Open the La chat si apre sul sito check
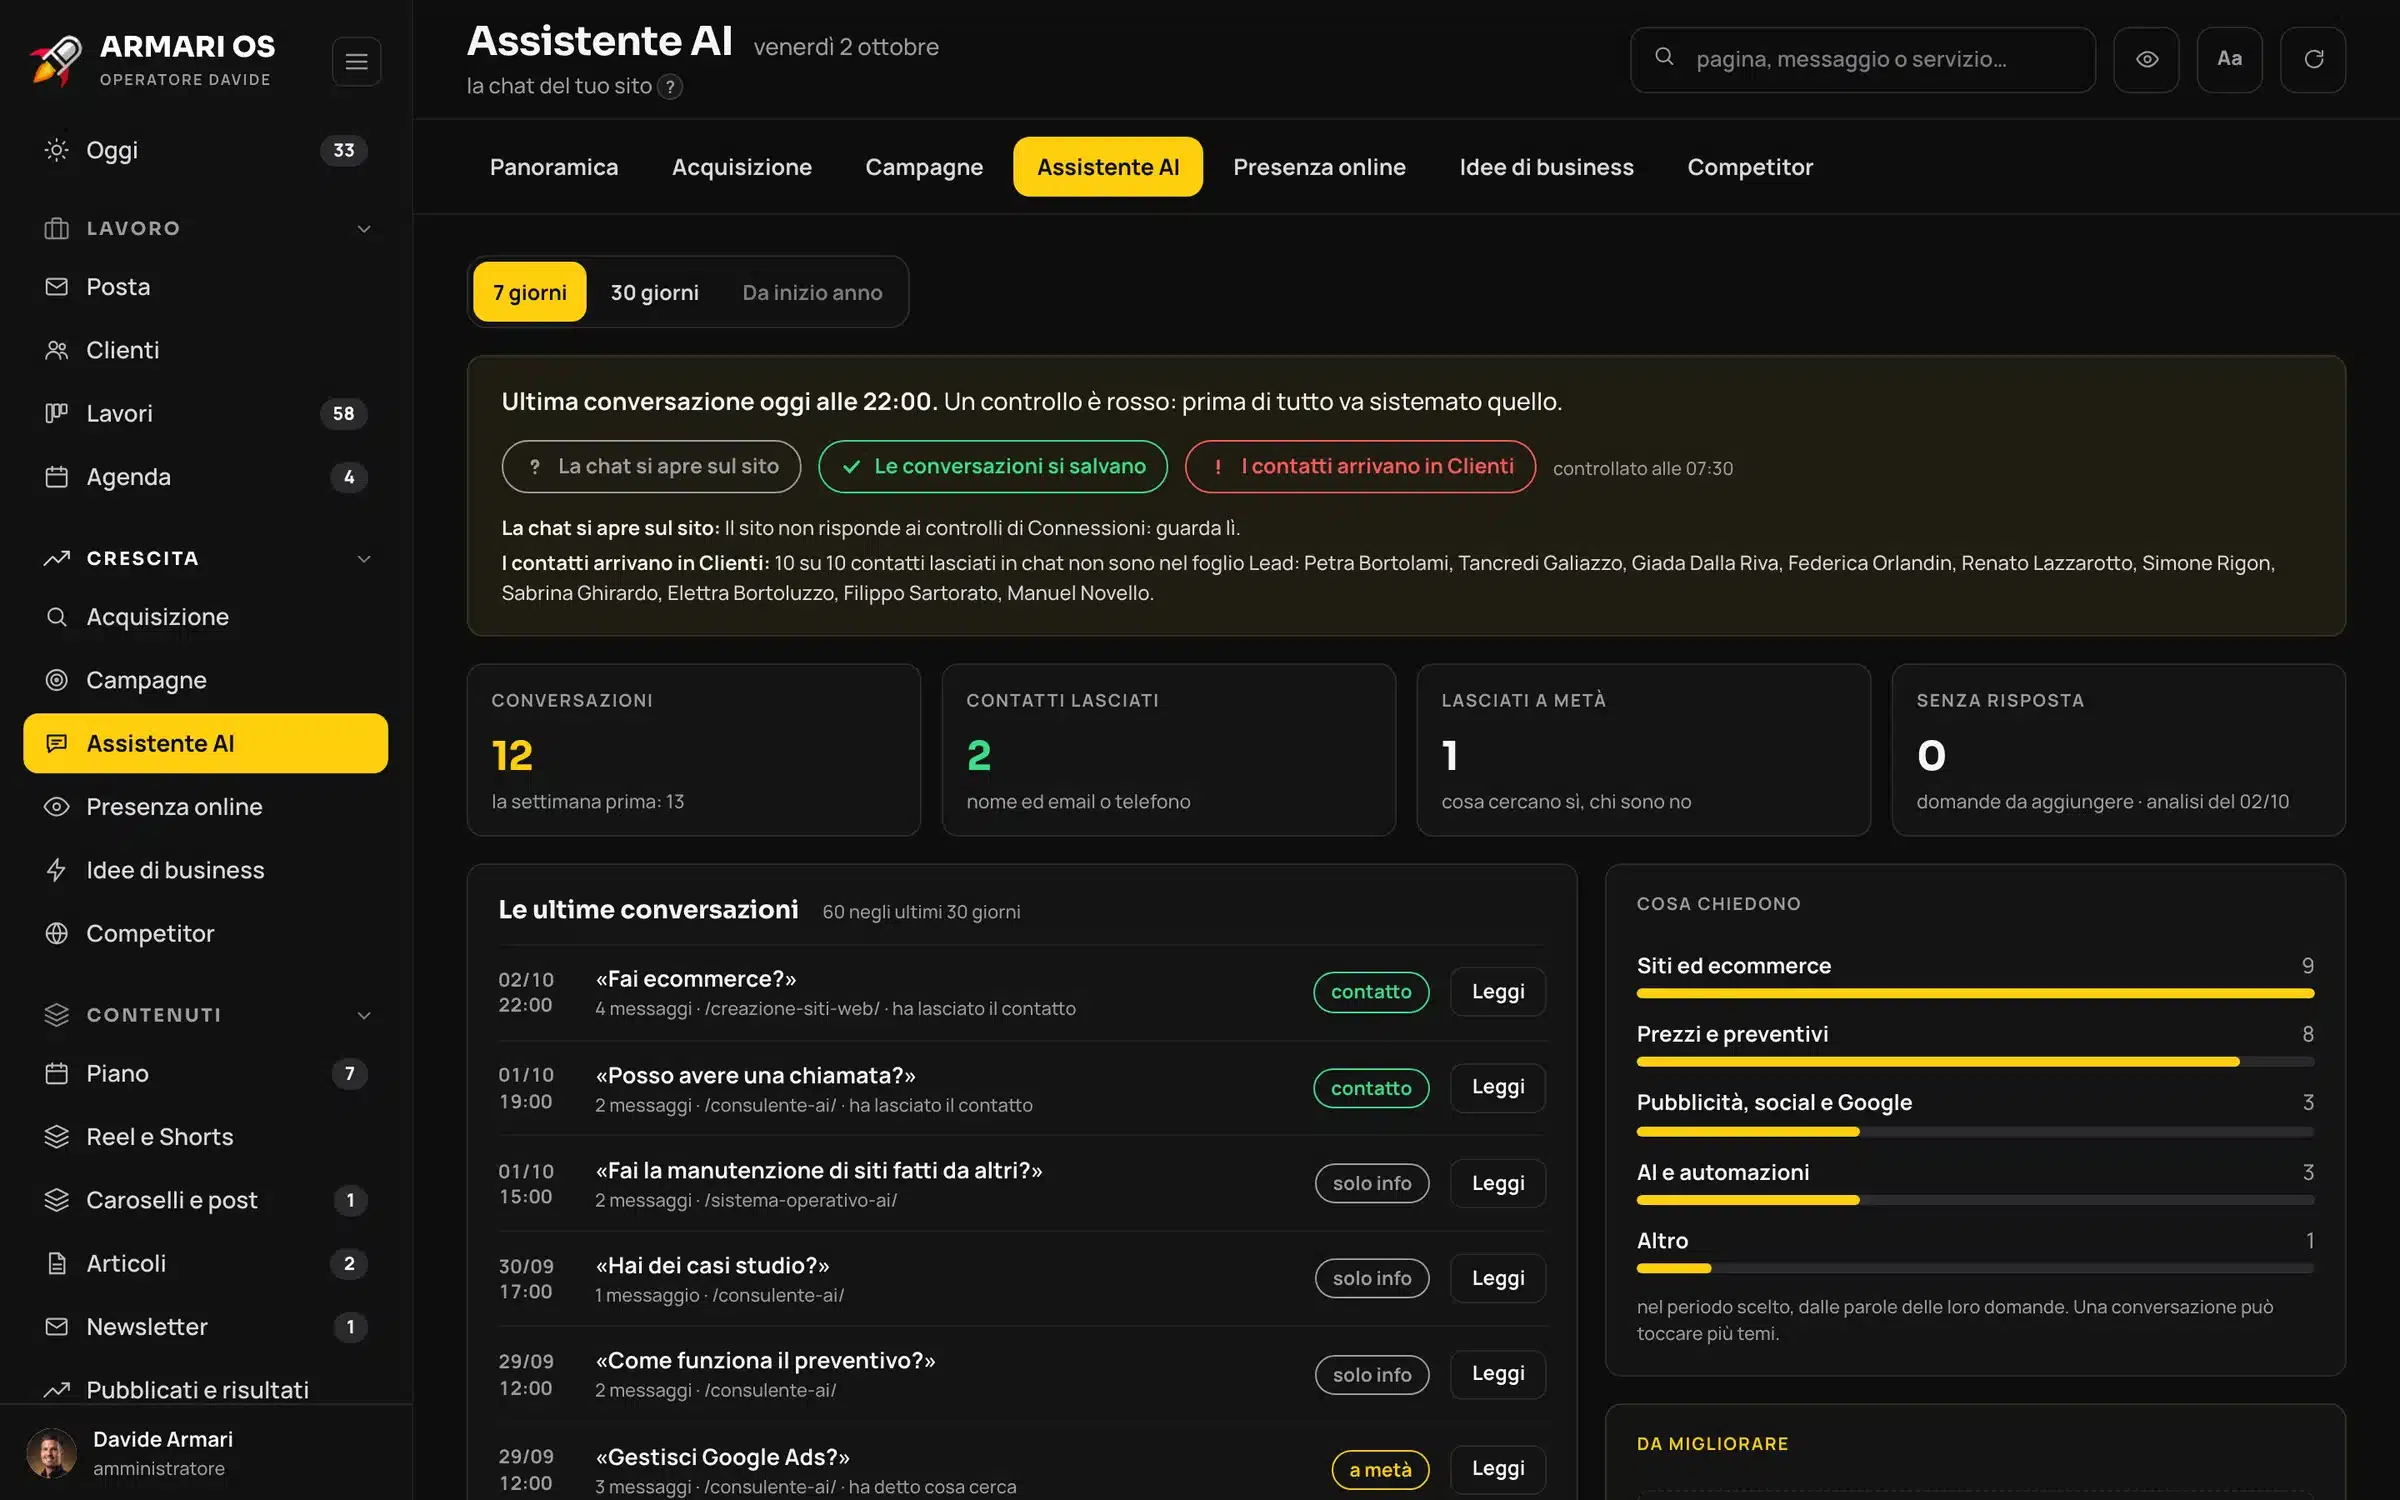 click(x=651, y=467)
